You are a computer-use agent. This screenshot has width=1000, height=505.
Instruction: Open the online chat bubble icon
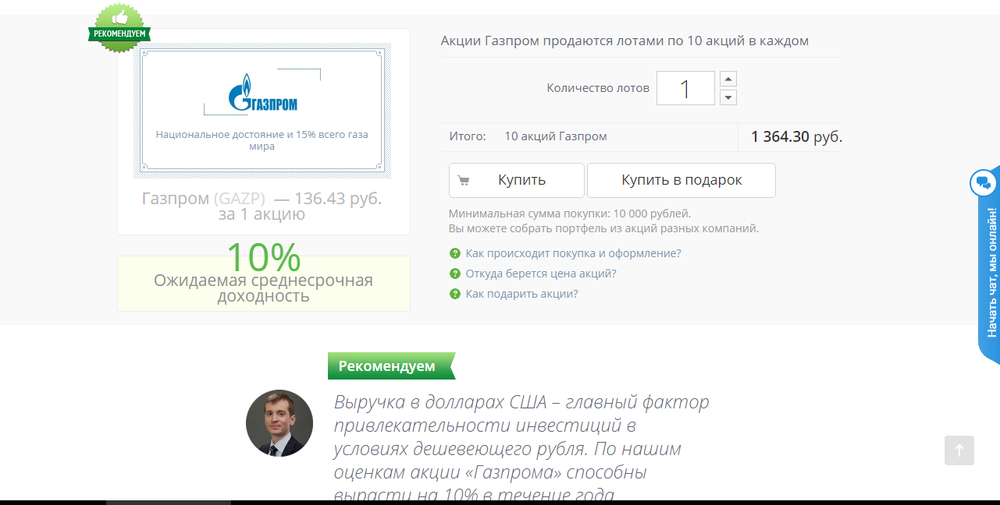click(983, 184)
